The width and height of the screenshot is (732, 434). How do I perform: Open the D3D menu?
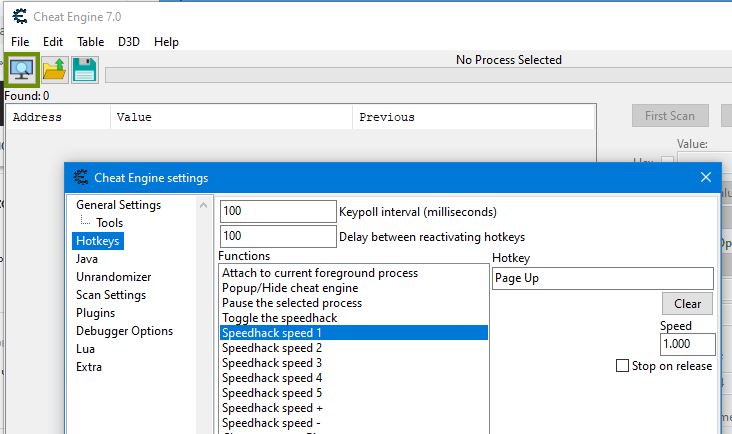point(129,42)
